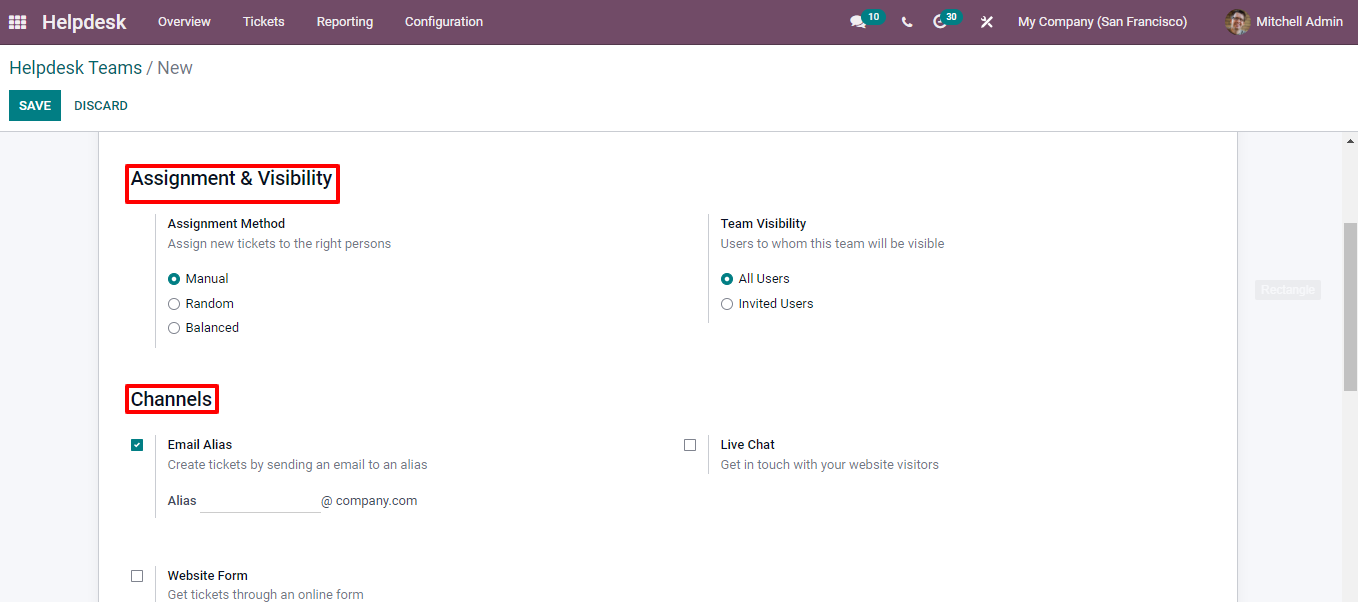Open the apps grid menu icon
1358x602 pixels.
(18, 22)
